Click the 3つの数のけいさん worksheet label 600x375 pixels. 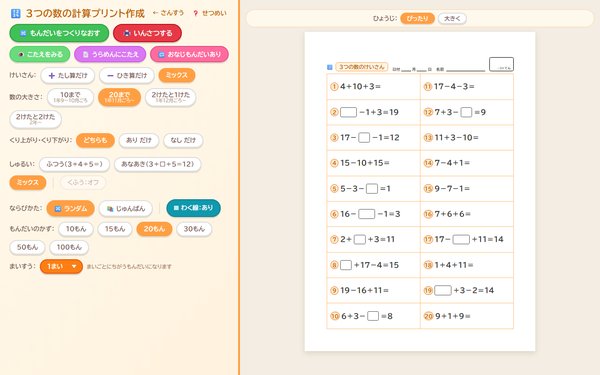pos(362,67)
